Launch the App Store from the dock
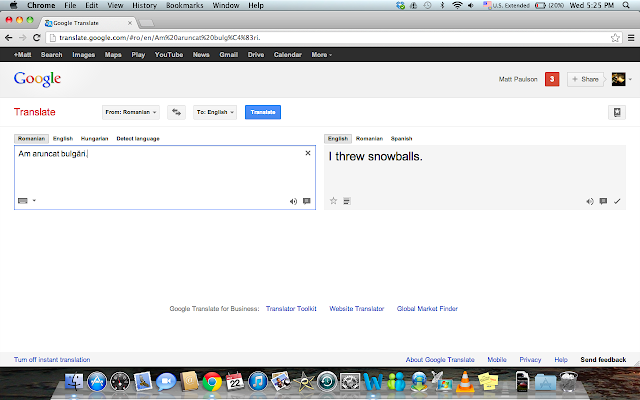Image resolution: width=640 pixels, height=400 pixels. tap(97, 382)
